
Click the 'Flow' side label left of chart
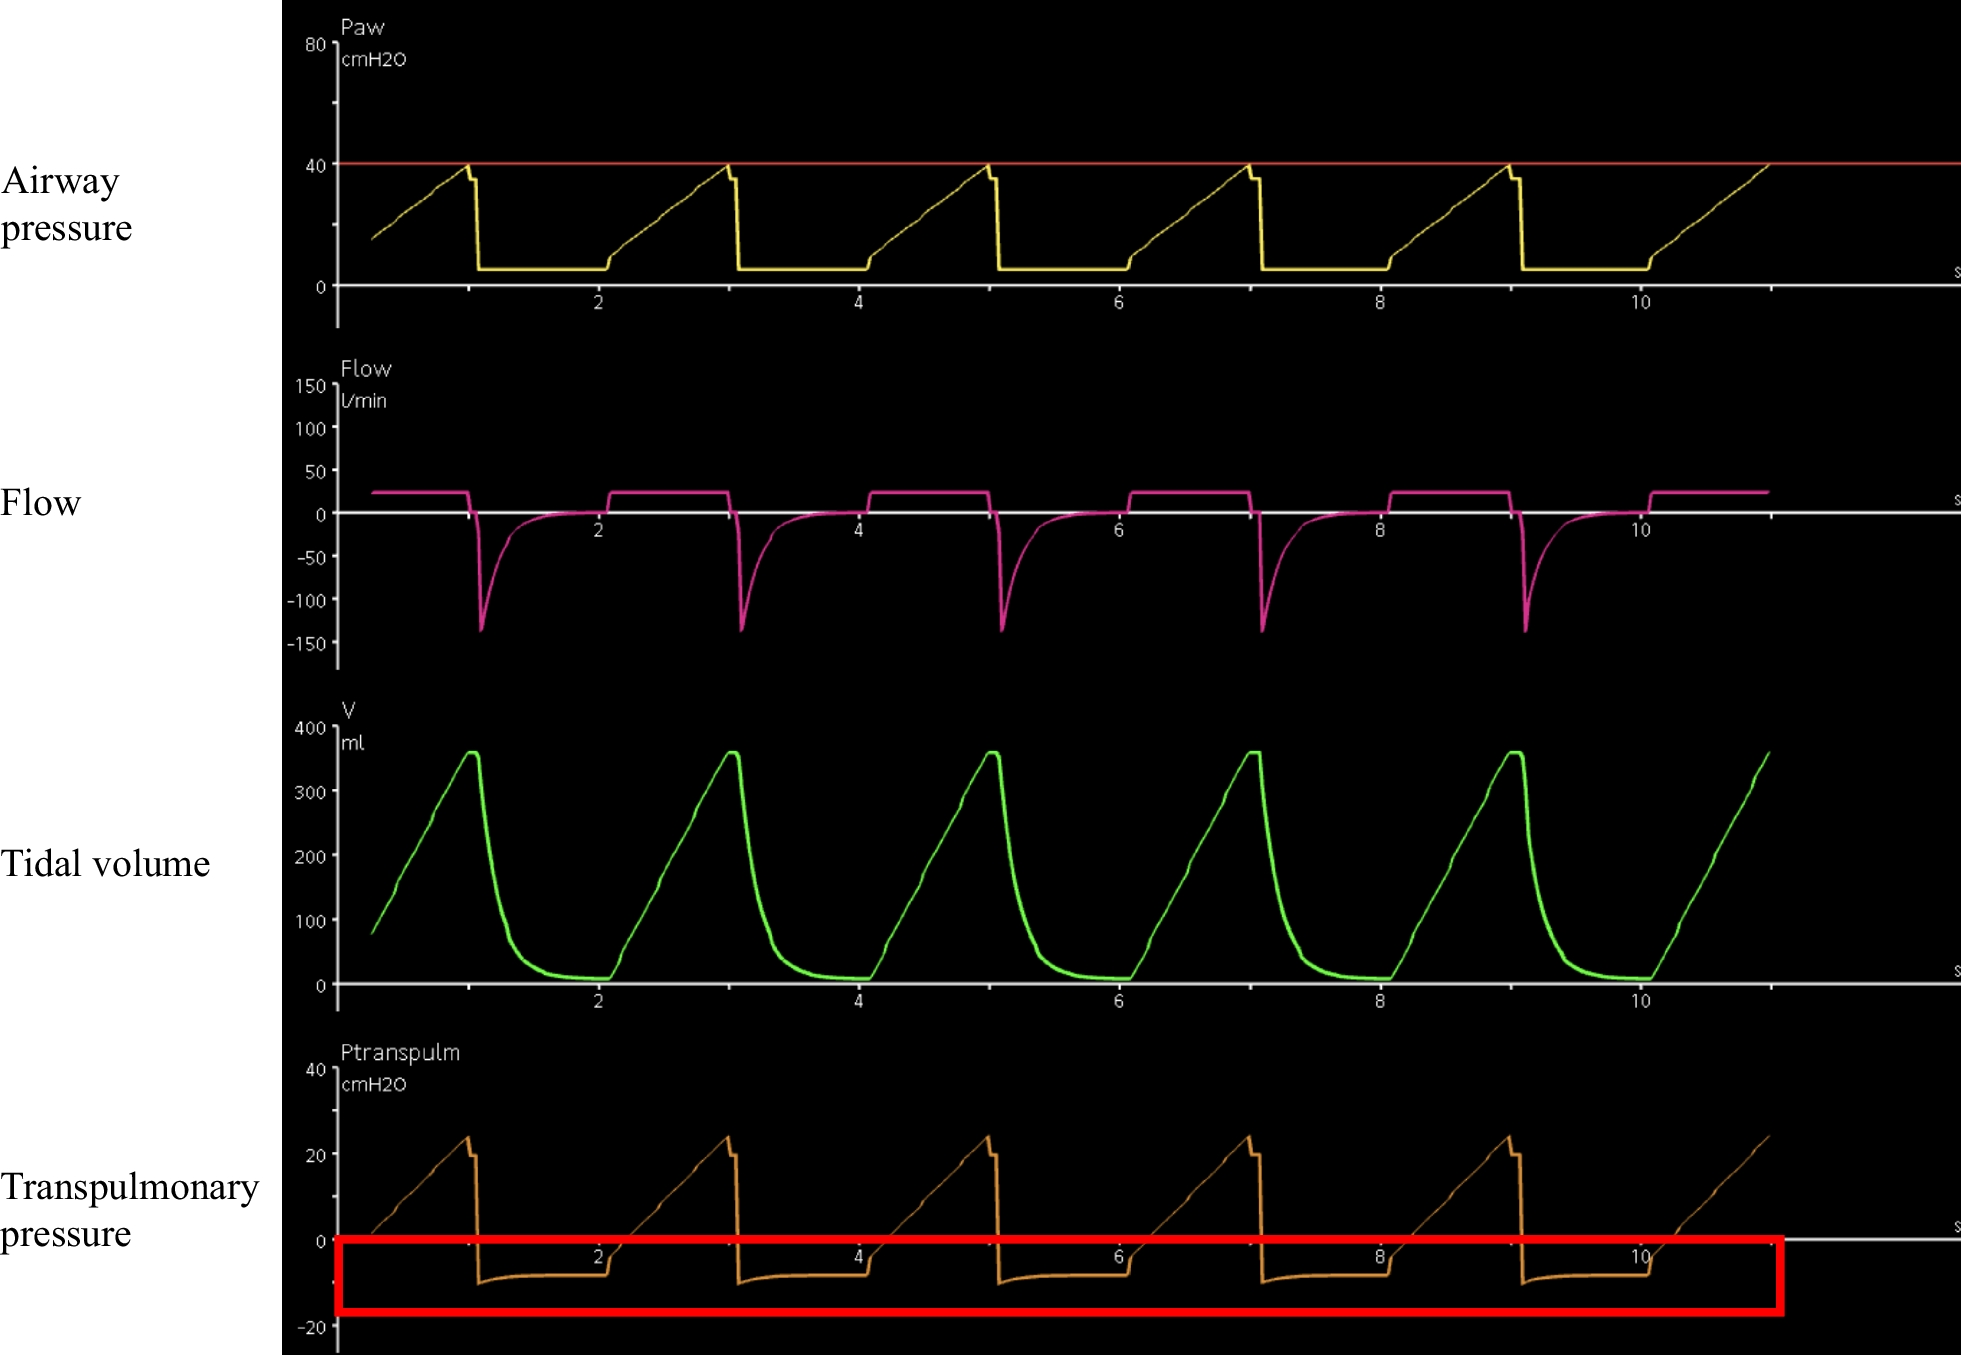(x=40, y=503)
